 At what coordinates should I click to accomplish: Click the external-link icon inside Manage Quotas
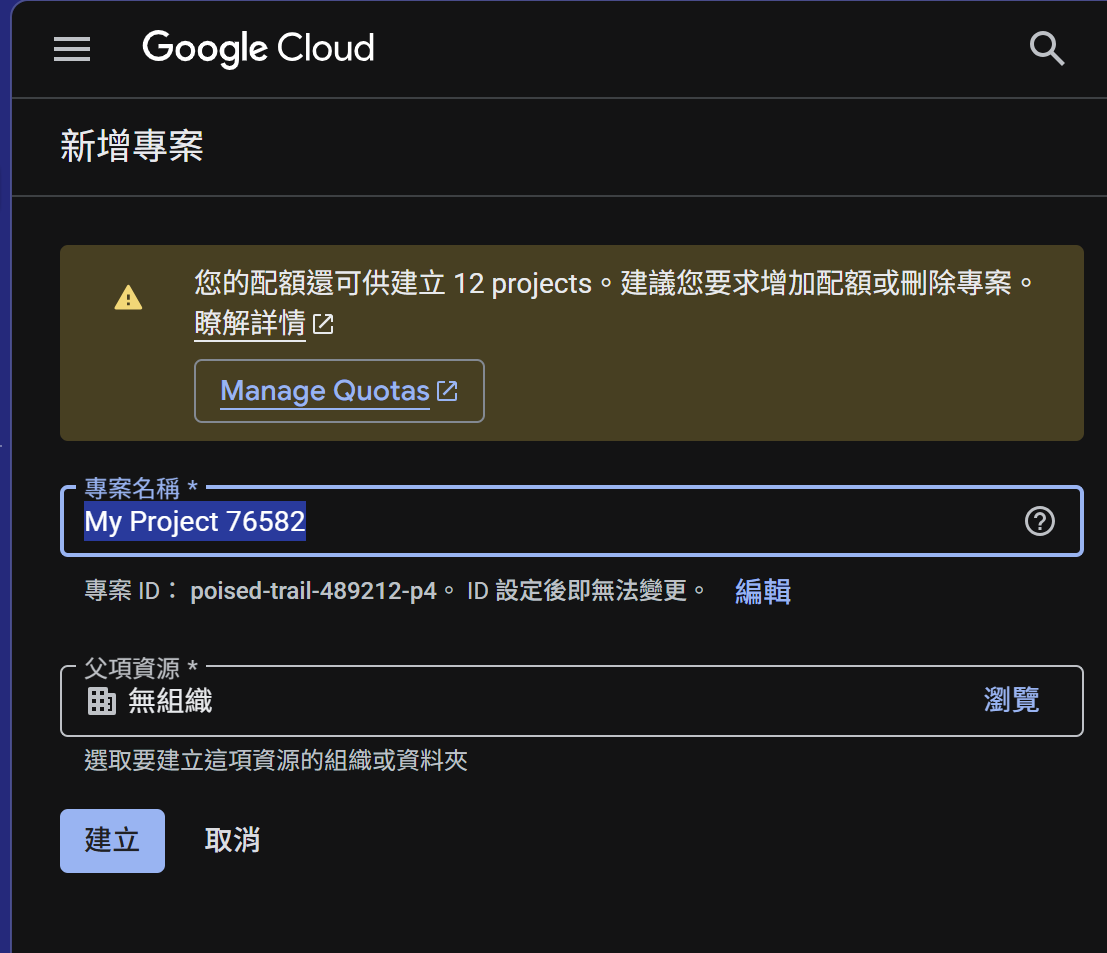[x=448, y=391]
